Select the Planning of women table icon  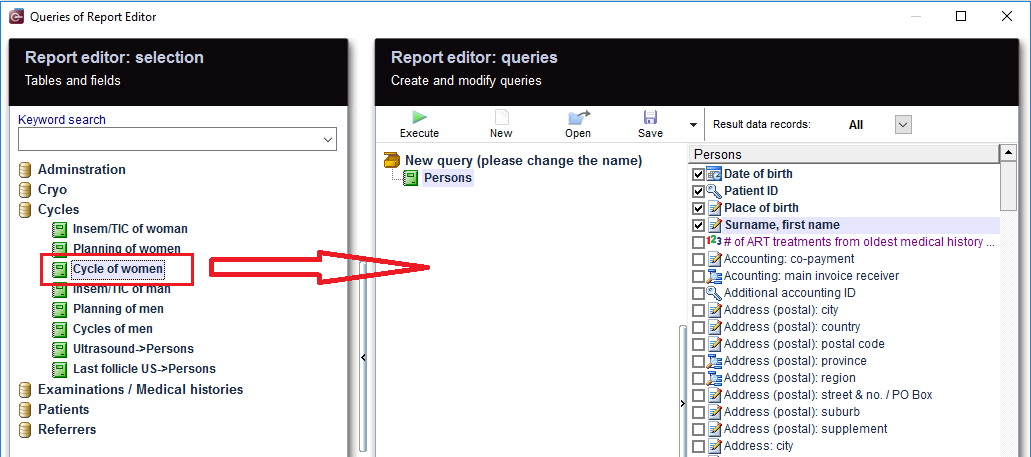point(60,249)
